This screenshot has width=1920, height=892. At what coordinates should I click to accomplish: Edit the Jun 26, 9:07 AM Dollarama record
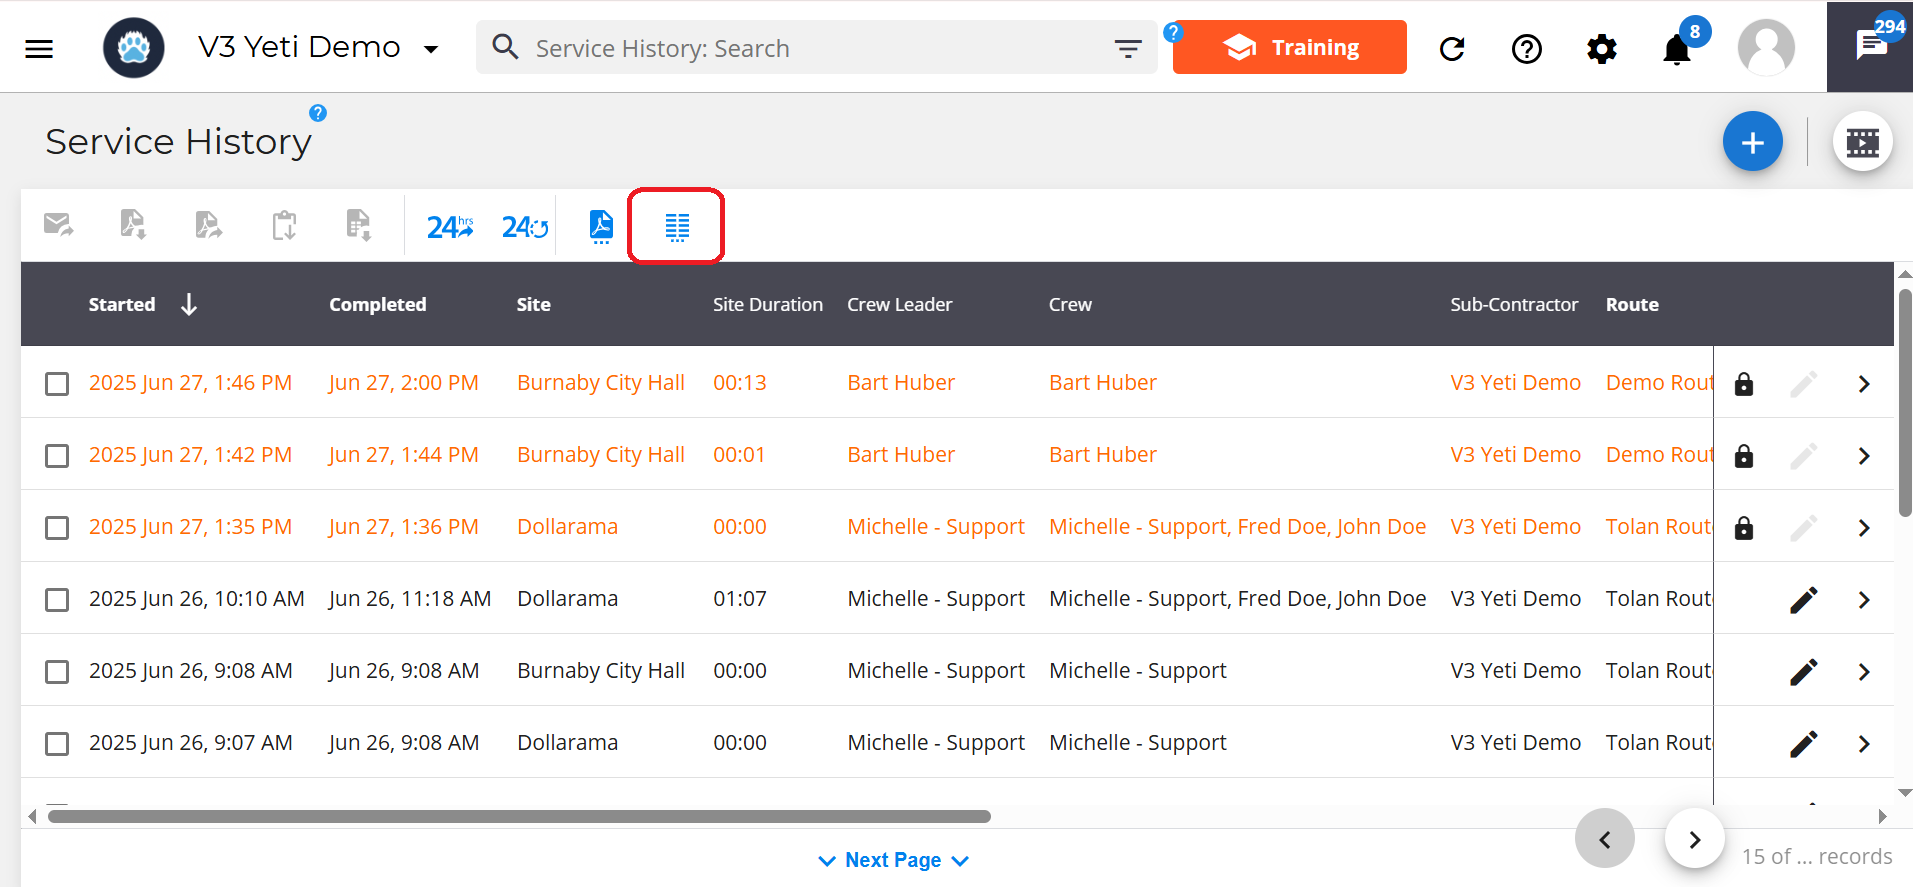1804,744
